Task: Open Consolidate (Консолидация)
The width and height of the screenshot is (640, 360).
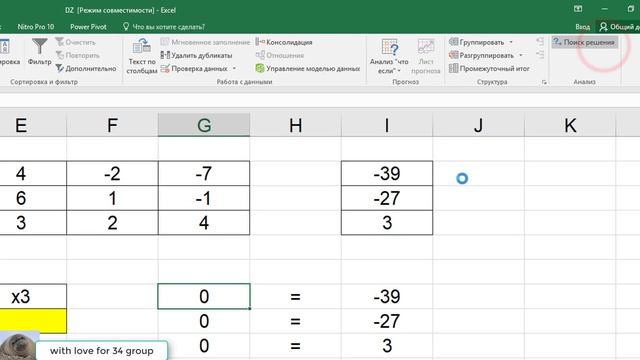Action: point(284,42)
